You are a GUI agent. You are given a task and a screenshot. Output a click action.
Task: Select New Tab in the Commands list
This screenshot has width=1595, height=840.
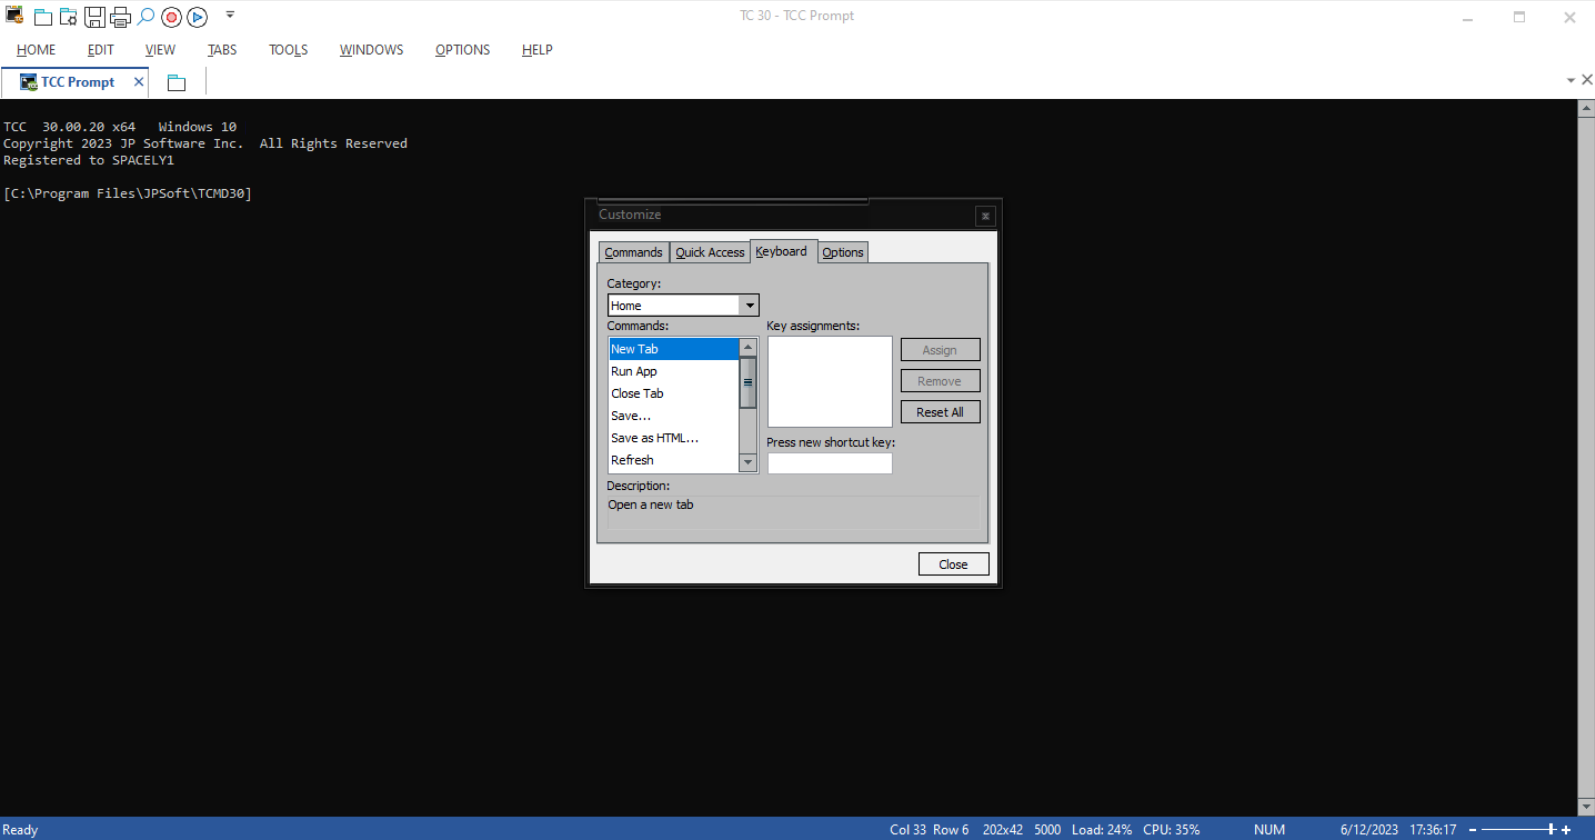point(673,349)
